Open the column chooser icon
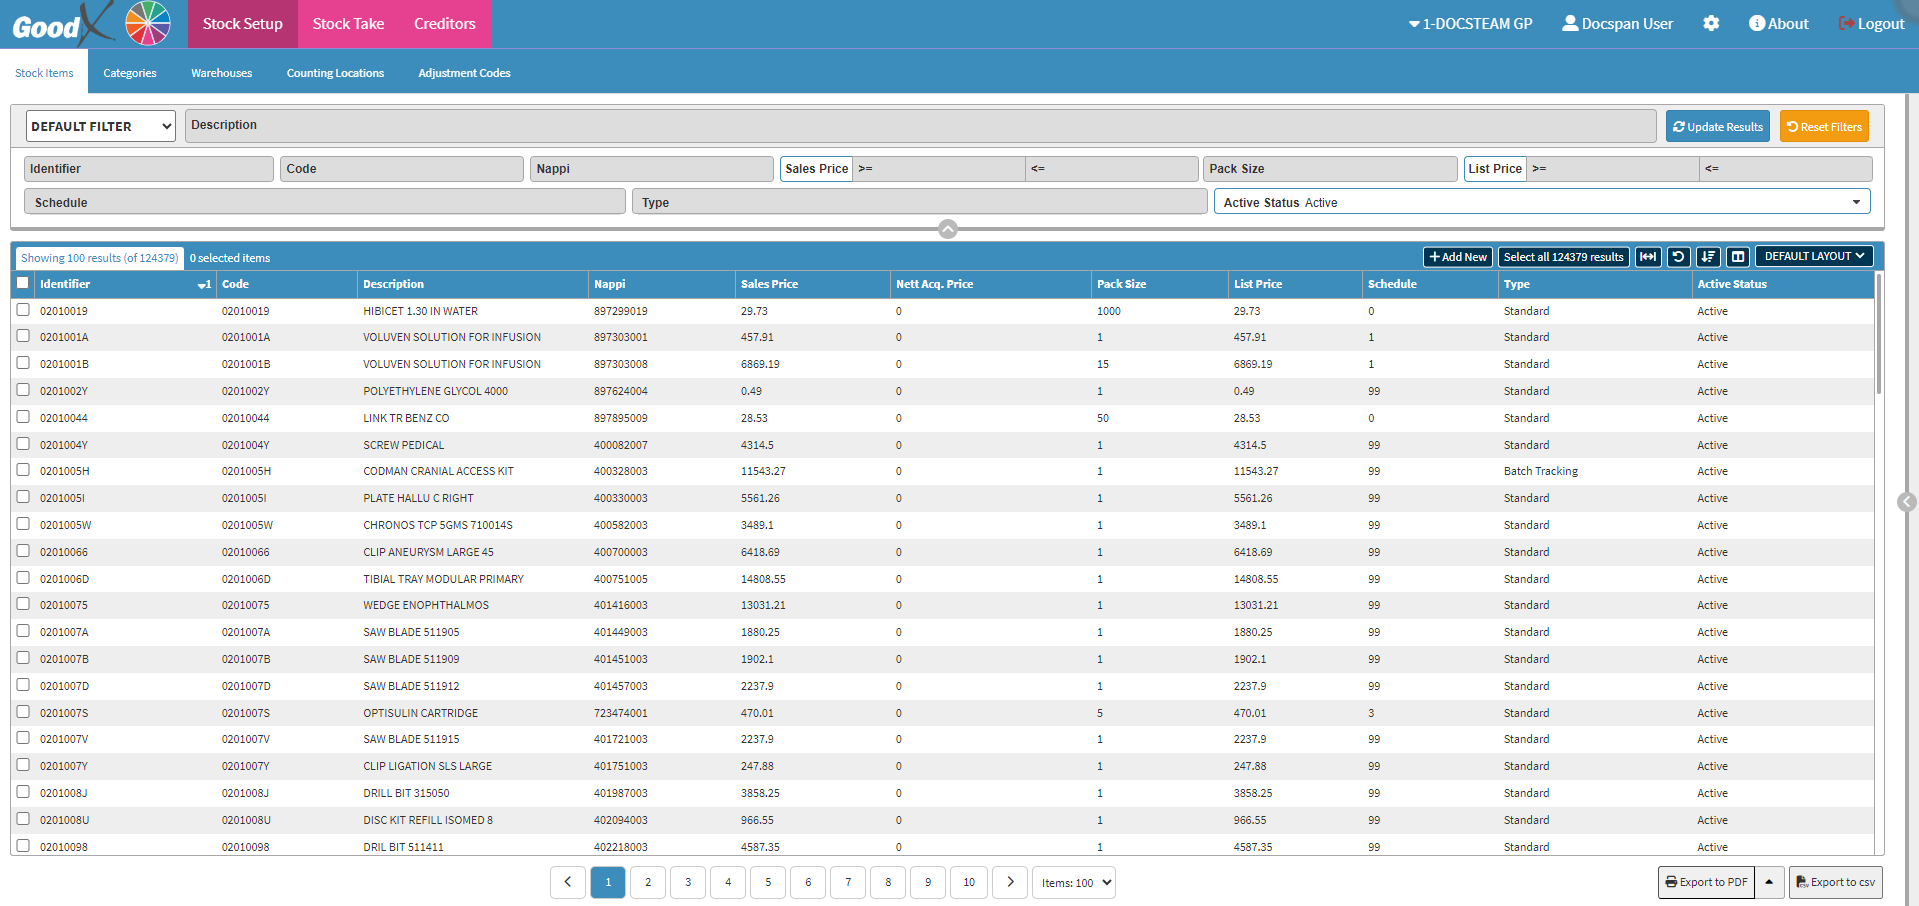The width and height of the screenshot is (1919, 906). click(x=1738, y=257)
